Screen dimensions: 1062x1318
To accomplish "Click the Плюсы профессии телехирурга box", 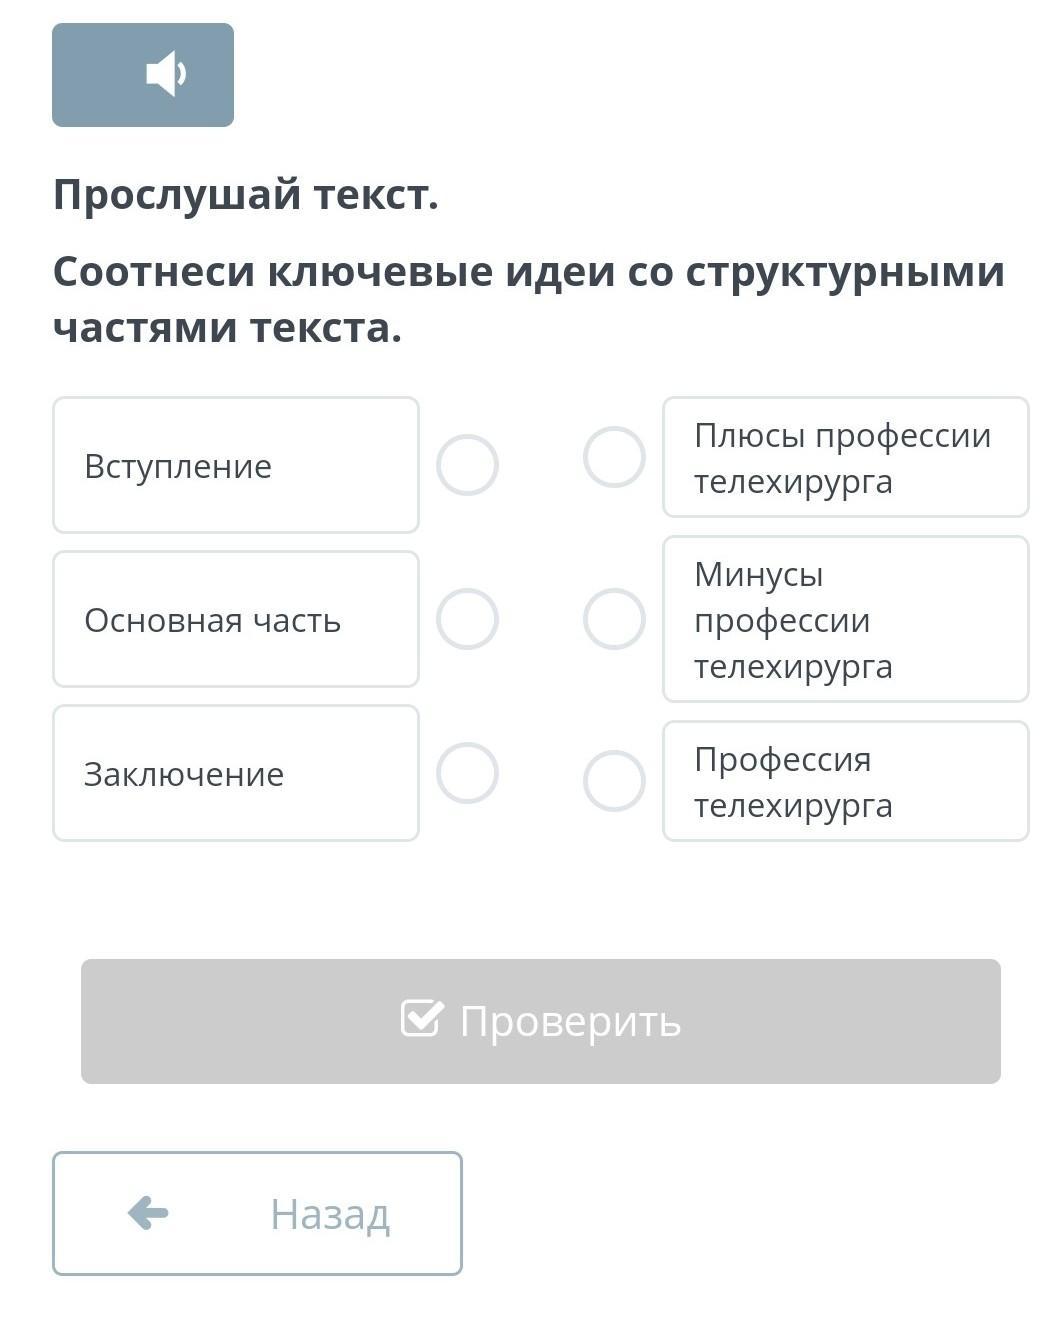I will (845, 457).
